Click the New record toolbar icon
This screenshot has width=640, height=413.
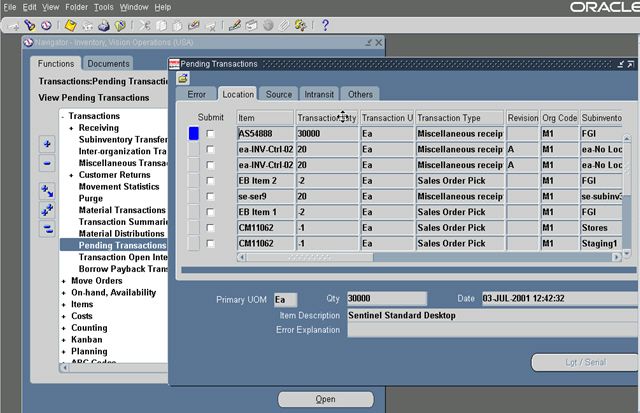tap(14, 26)
